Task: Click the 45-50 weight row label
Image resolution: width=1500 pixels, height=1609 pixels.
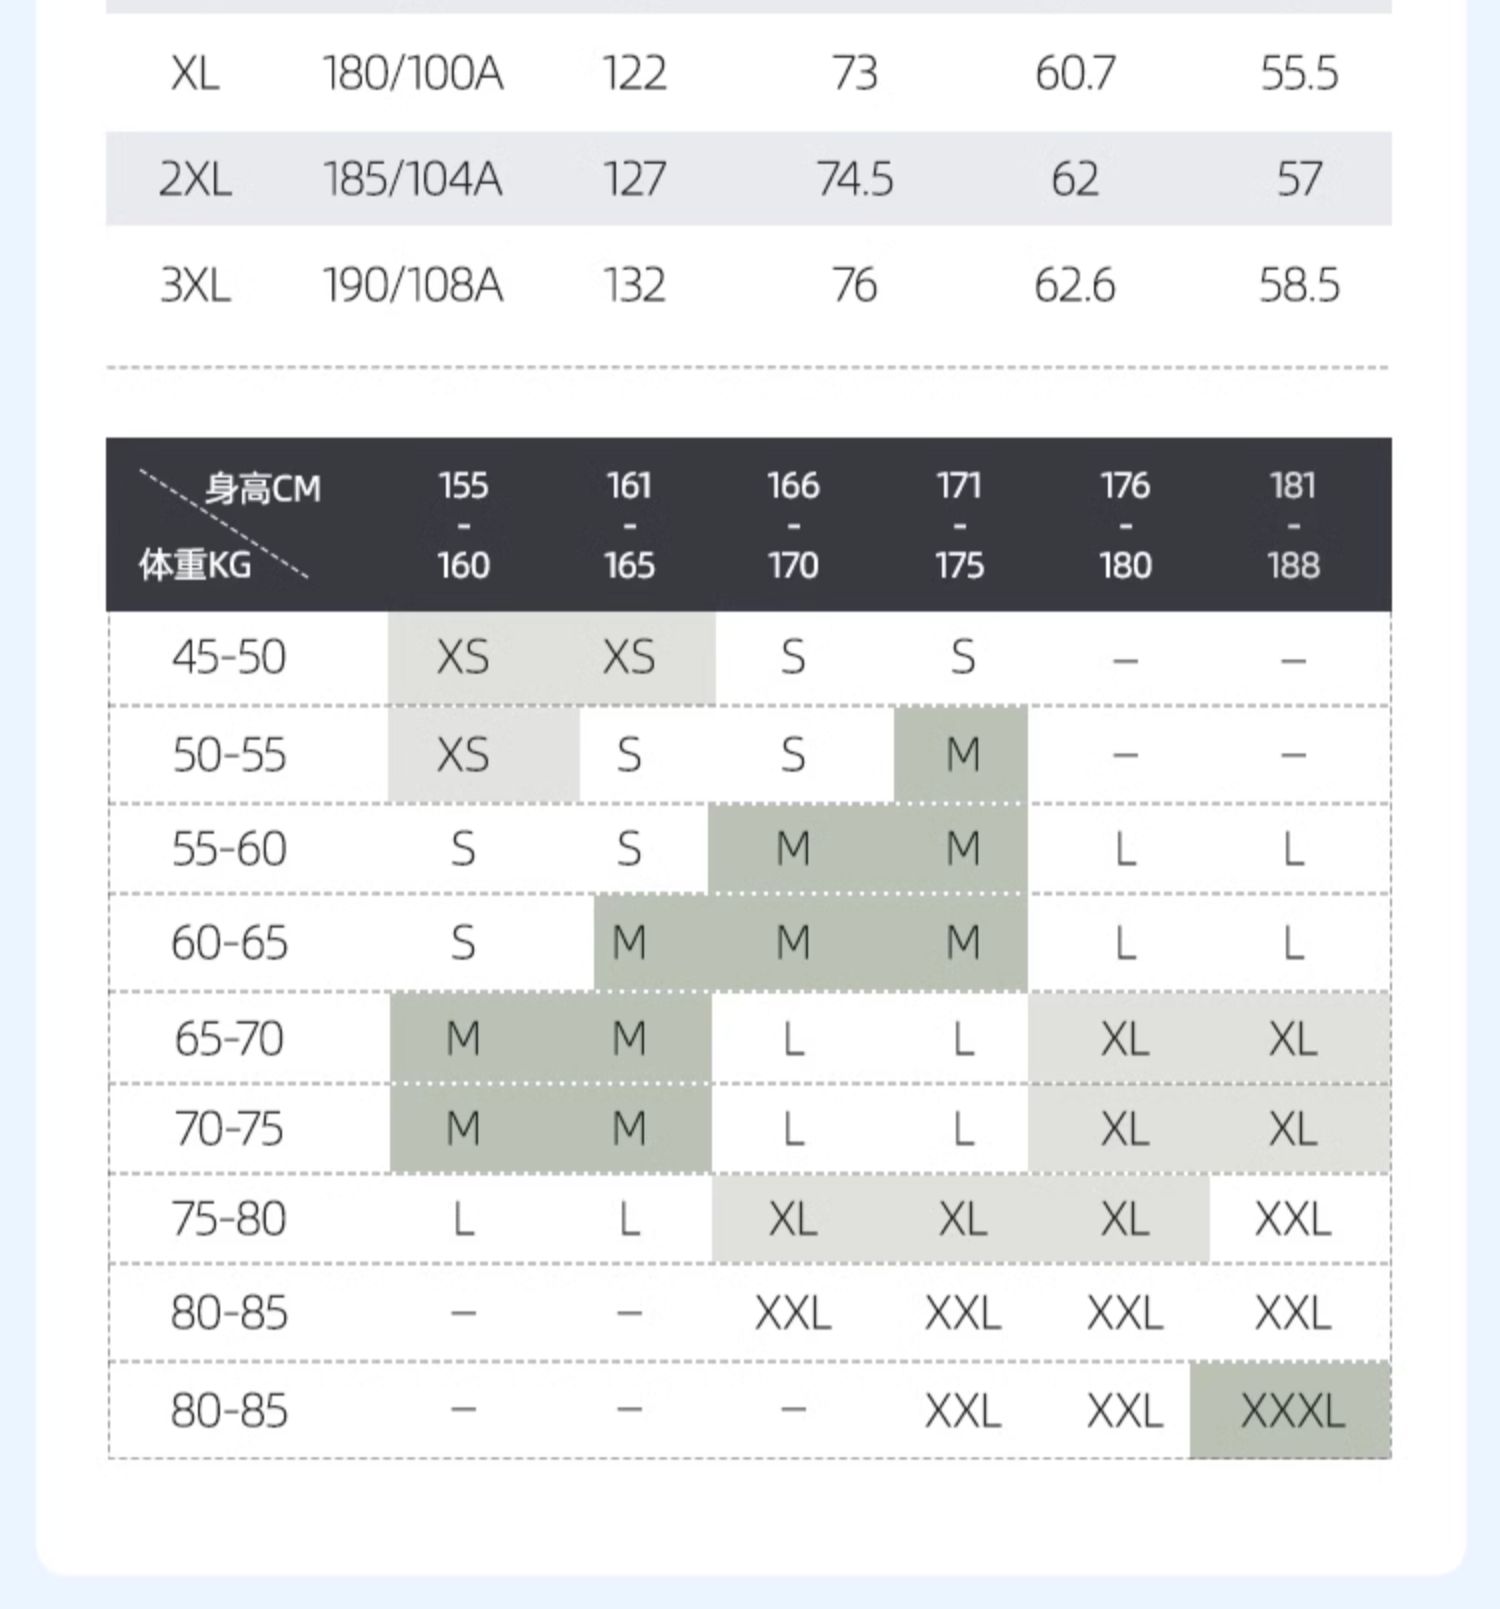Action: [x=229, y=658]
